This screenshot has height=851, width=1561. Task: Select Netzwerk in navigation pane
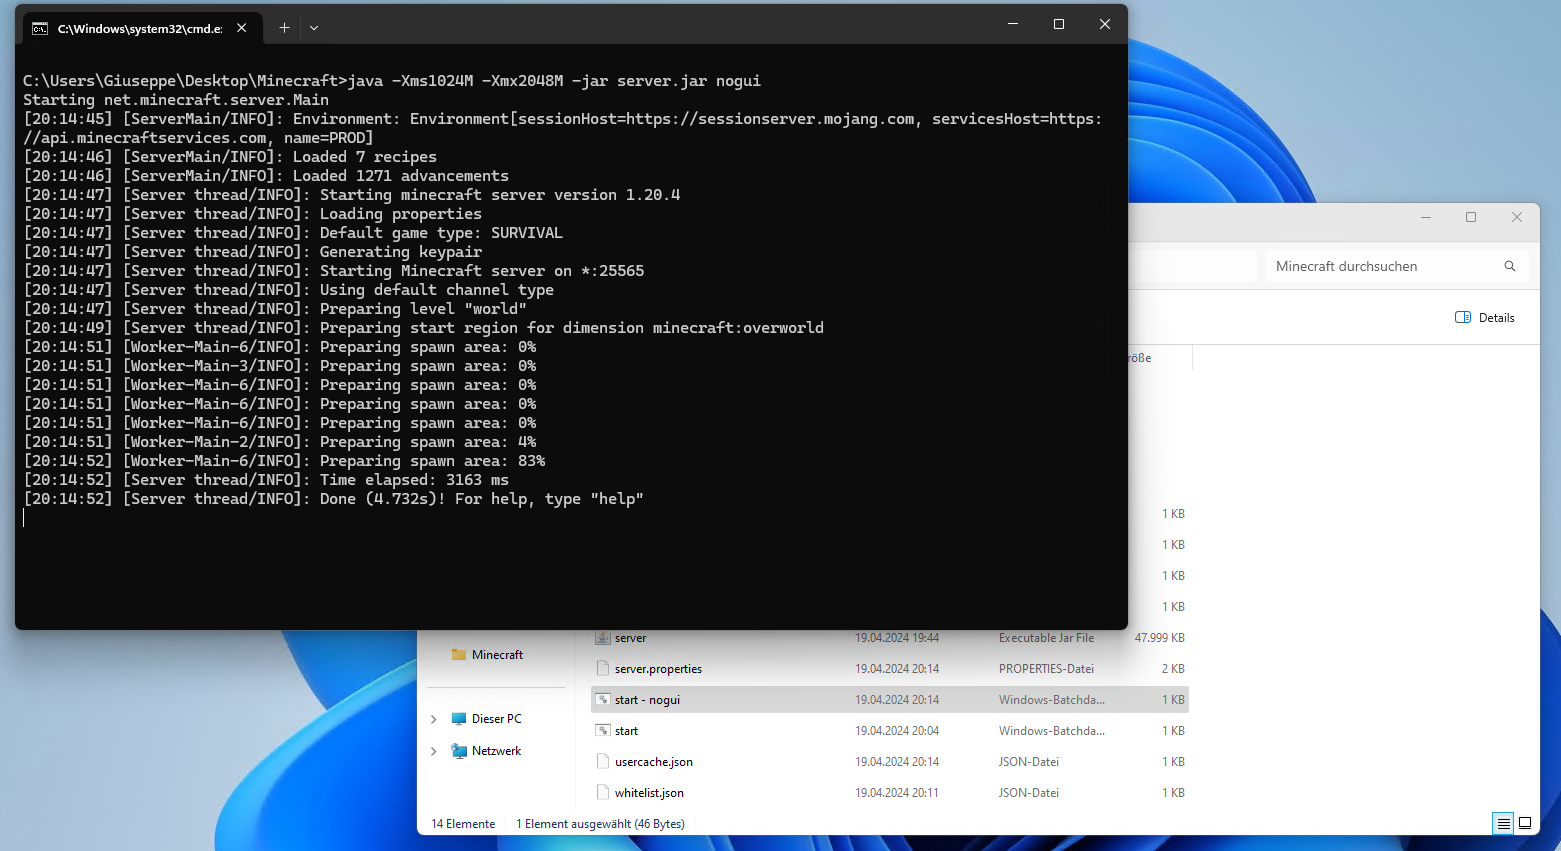tap(496, 751)
